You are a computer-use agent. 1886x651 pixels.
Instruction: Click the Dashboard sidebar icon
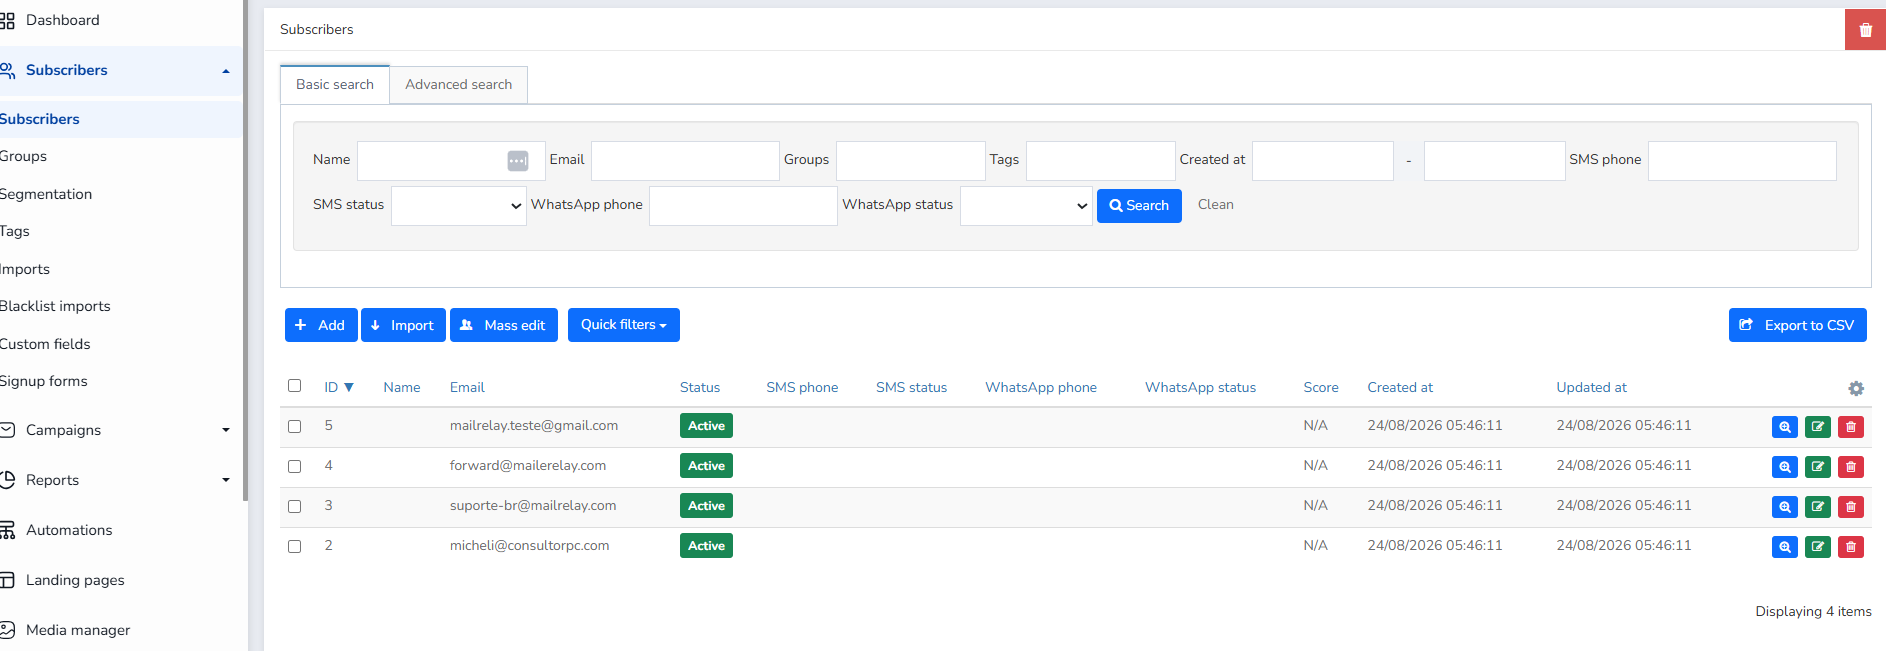click(7, 20)
